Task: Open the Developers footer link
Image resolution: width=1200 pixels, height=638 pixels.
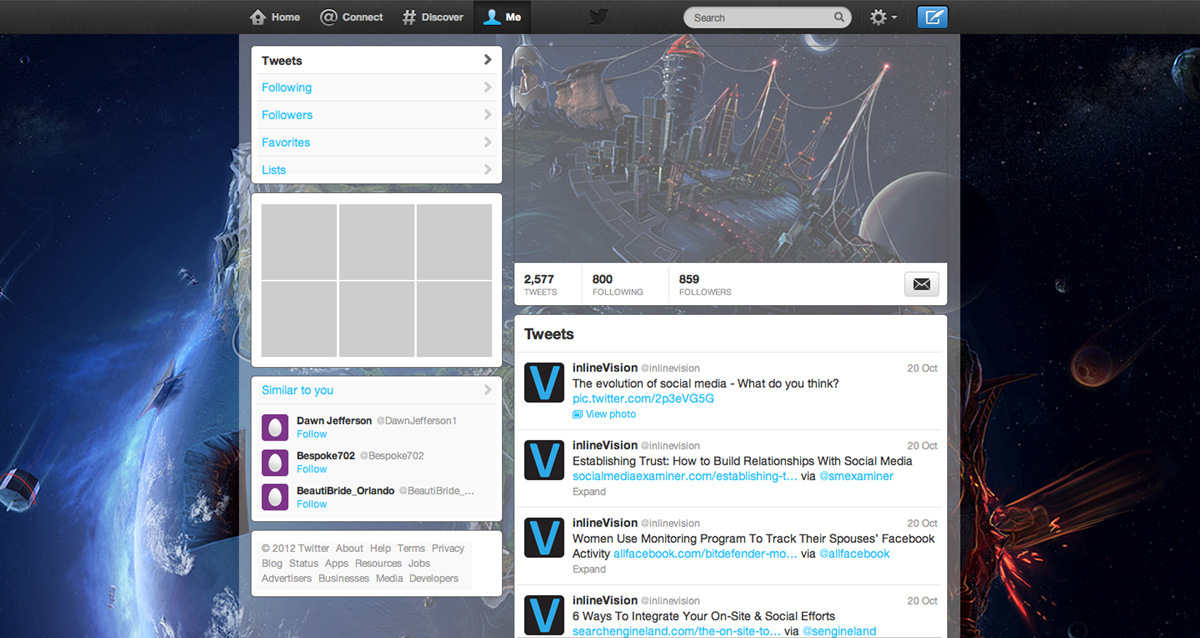Action: 434,578
